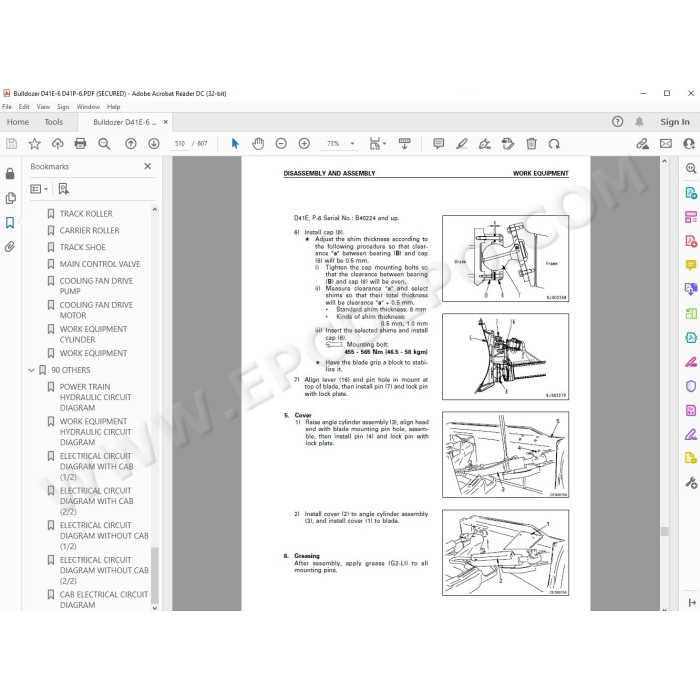Viewport: 700px width, 700px height.
Task: Switch to the Home tab
Action: pos(18,122)
